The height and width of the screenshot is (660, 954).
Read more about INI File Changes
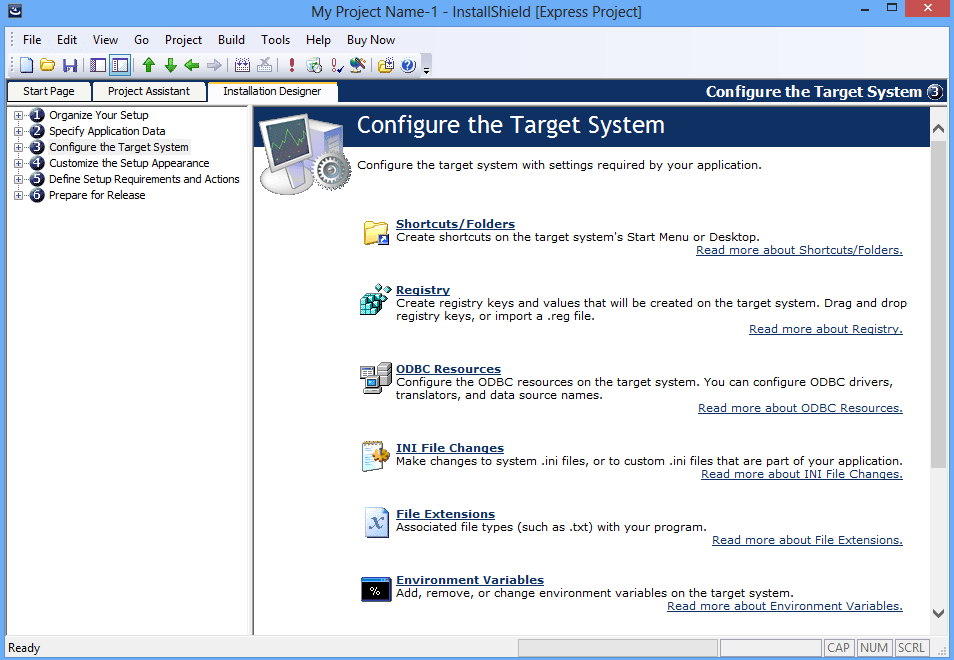(x=802, y=474)
